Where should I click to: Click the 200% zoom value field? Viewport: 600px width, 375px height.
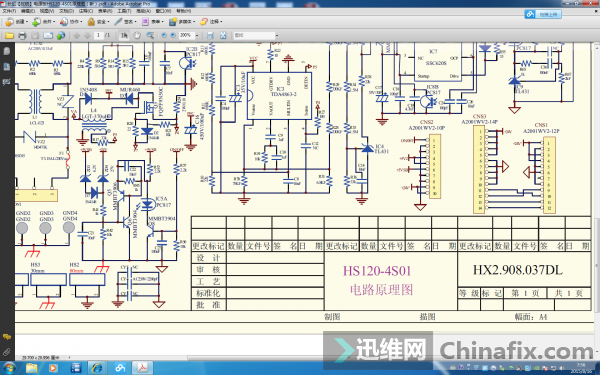[187, 36]
